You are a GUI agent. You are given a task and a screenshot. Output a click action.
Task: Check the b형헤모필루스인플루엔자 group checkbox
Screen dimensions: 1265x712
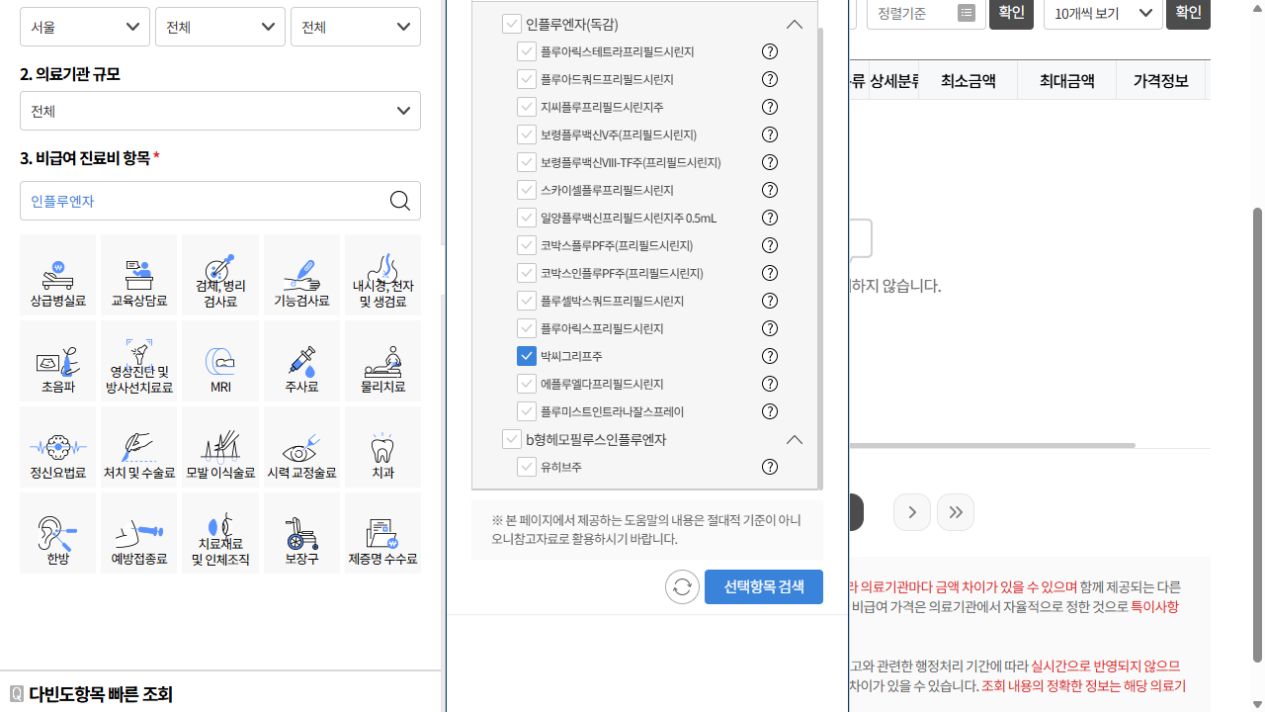[x=511, y=438]
